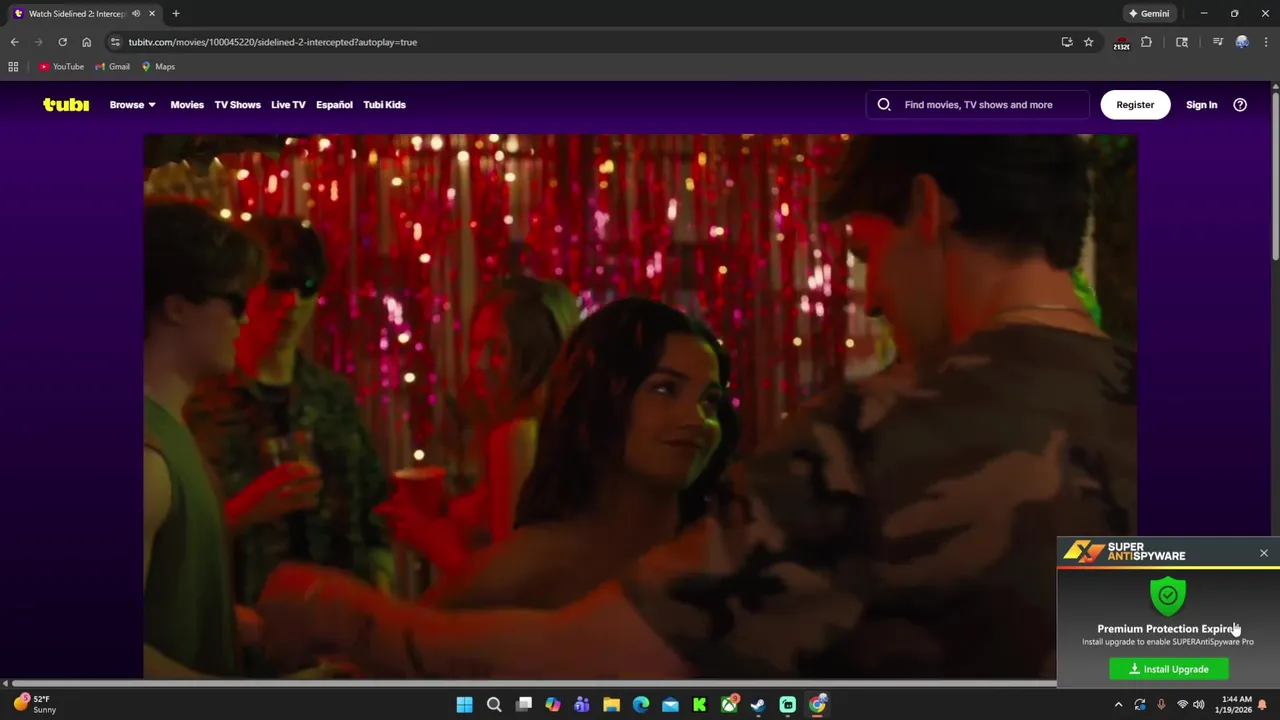Click the page horizontal scrollbar
Screen dimensions: 1280x720
click(533, 684)
